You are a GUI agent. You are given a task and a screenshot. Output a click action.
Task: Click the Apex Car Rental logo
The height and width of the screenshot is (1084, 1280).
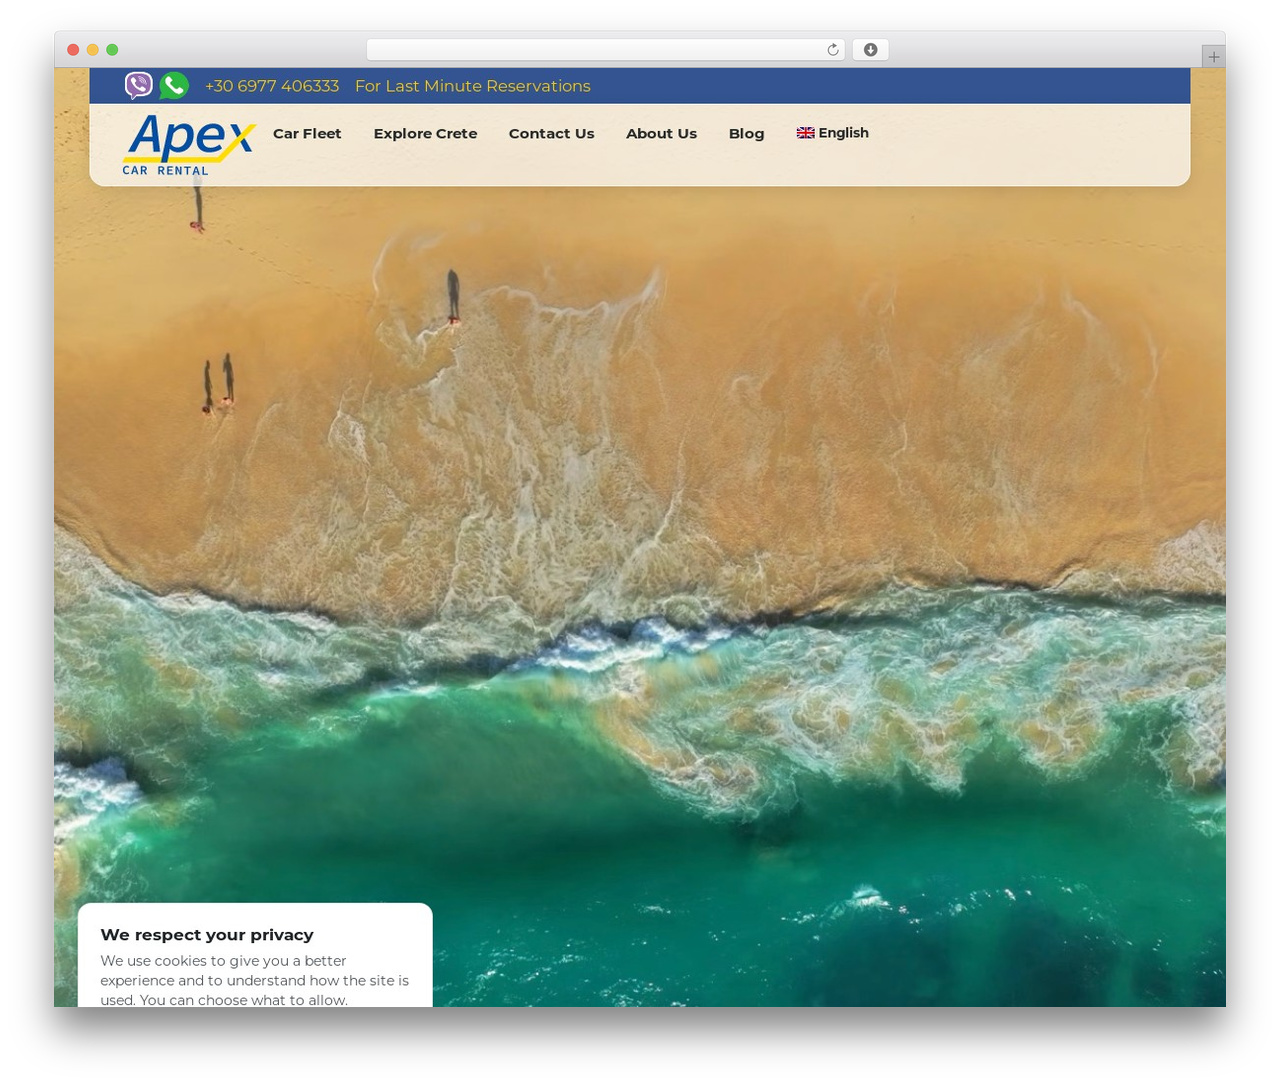190,145
